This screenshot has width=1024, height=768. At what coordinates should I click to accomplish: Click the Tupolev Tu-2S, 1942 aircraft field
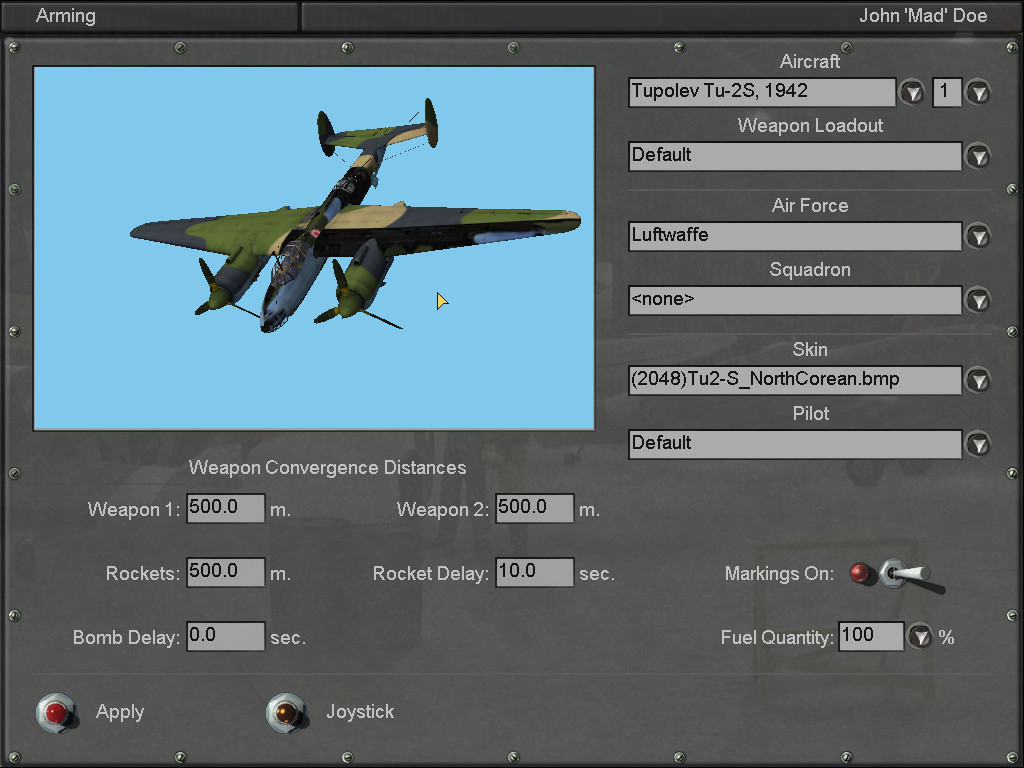tap(762, 92)
